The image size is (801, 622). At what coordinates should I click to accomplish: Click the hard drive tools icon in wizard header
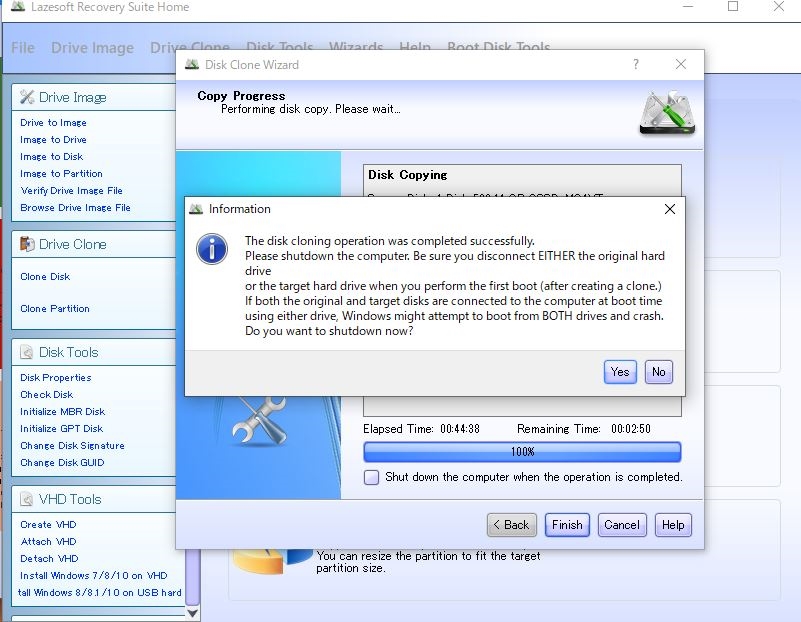667,113
